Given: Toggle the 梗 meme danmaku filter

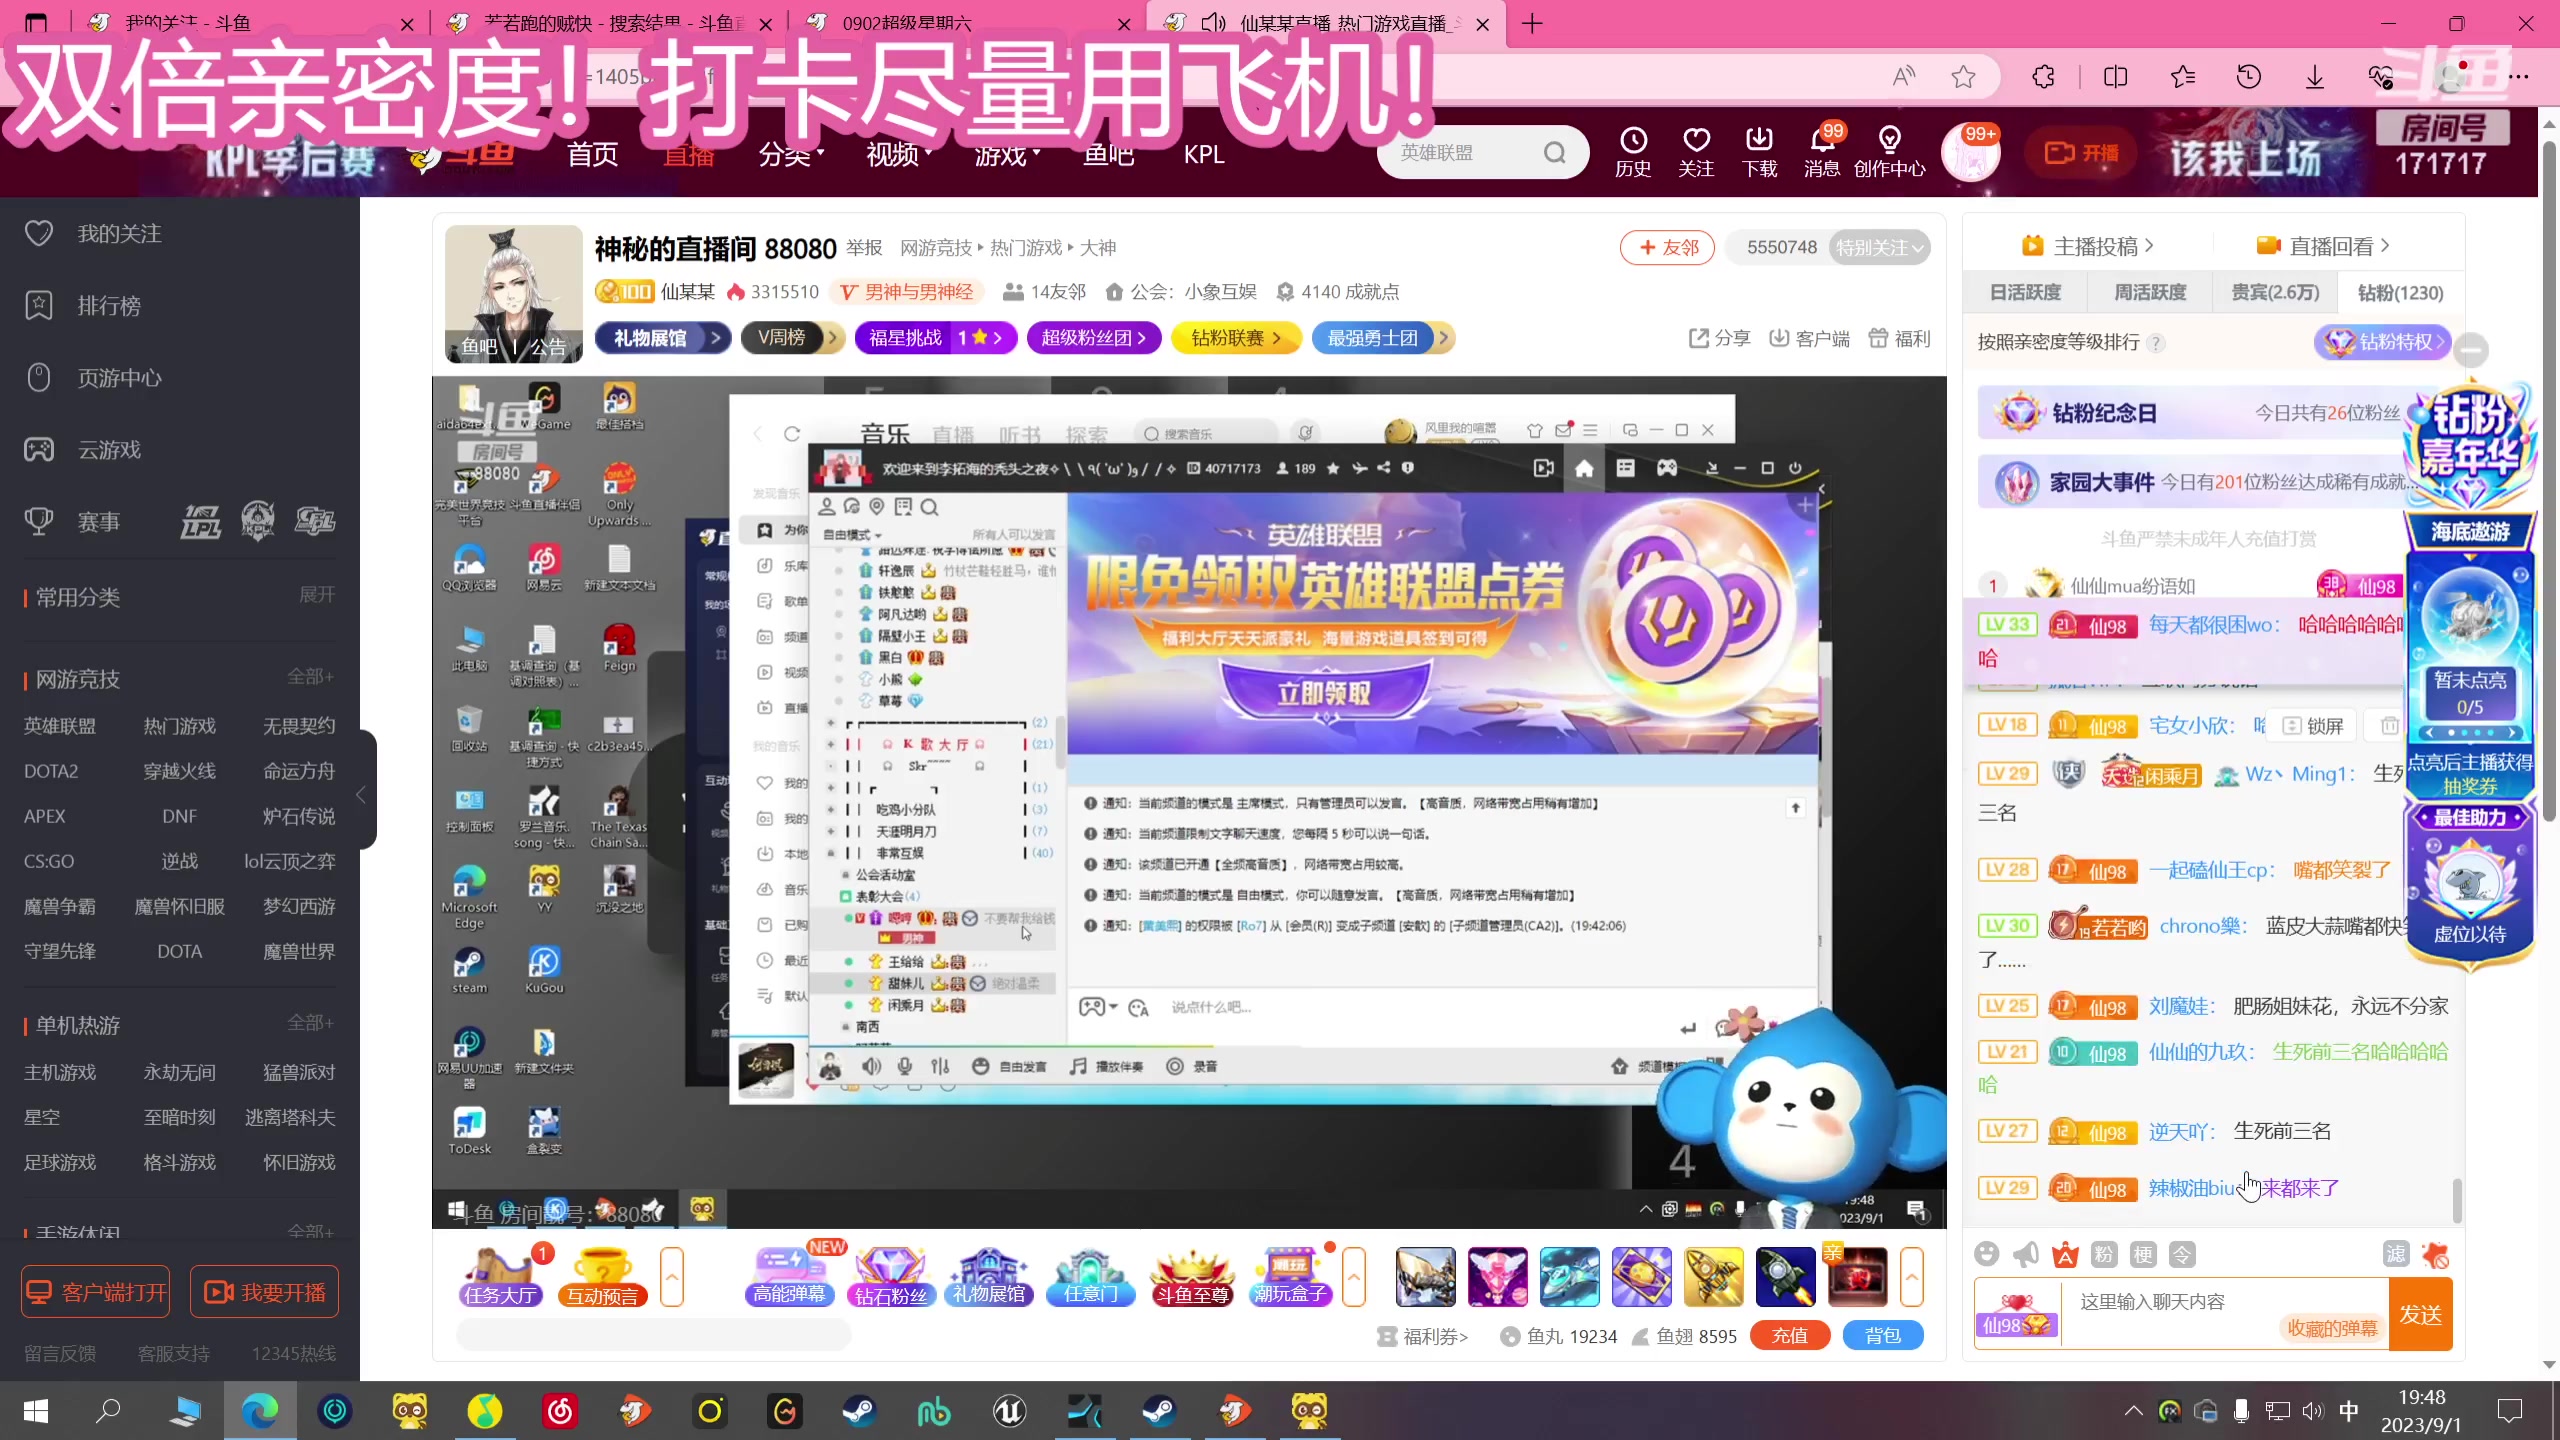Looking at the screenshot, I should [2142, 1253].
